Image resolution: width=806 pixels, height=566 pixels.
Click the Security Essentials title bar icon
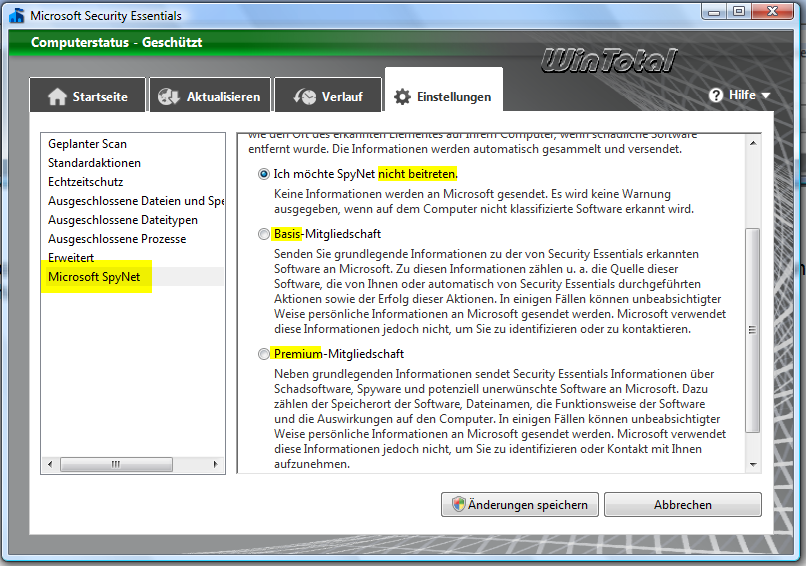pyautogui.click(x=16, y=15)
